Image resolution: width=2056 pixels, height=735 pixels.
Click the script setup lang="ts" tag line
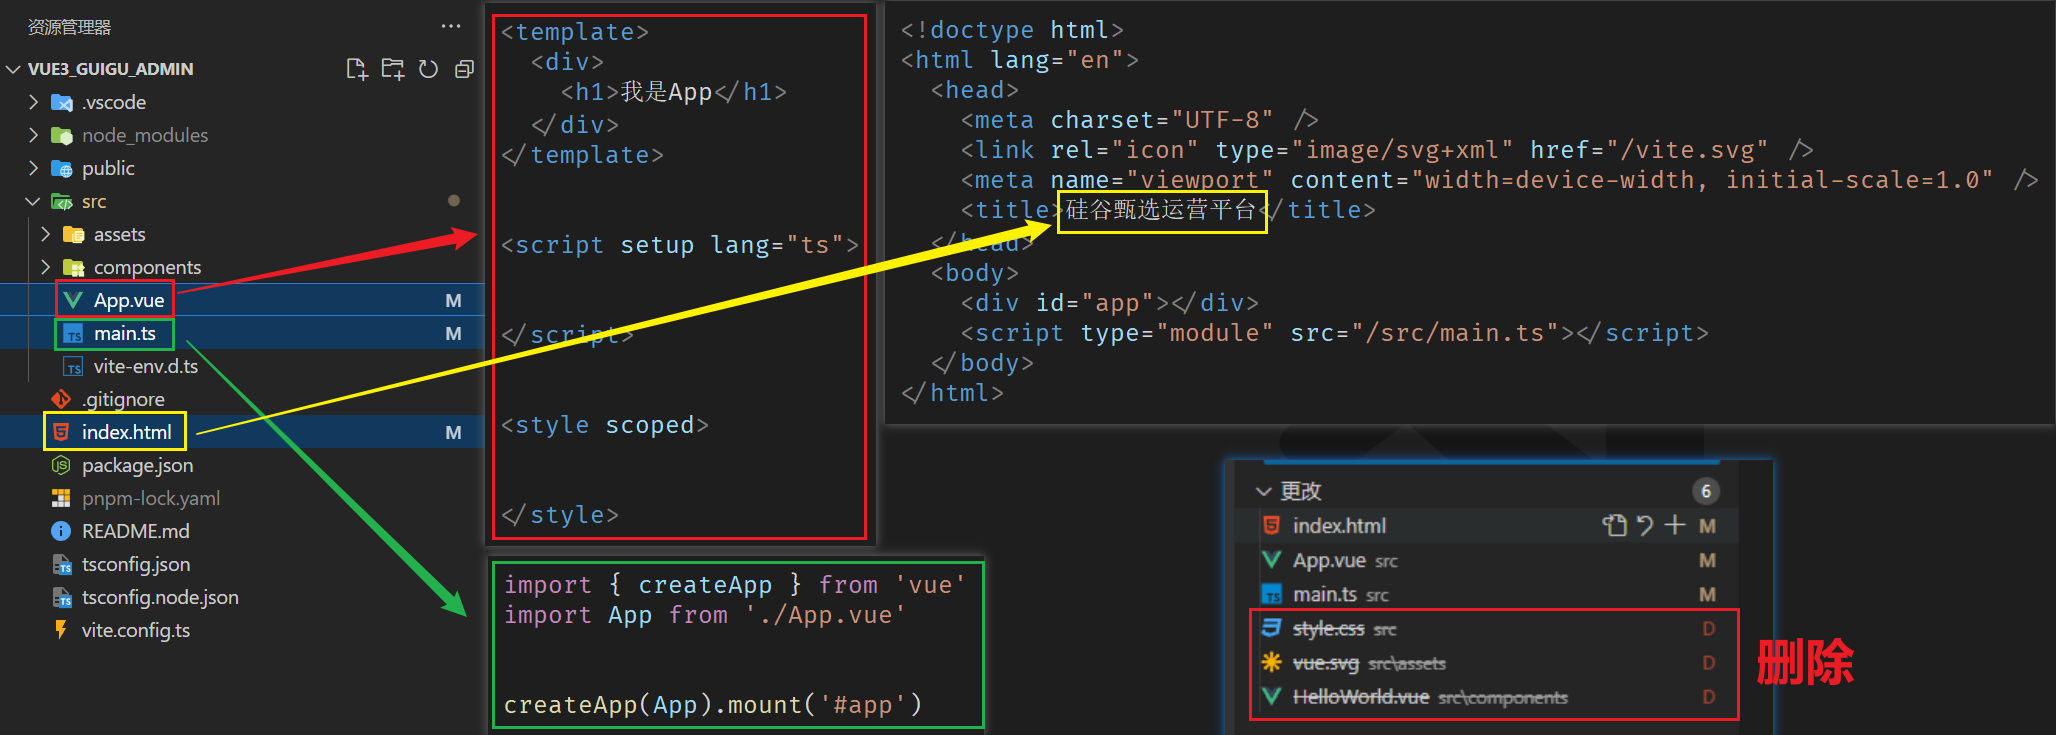[679, 245]
